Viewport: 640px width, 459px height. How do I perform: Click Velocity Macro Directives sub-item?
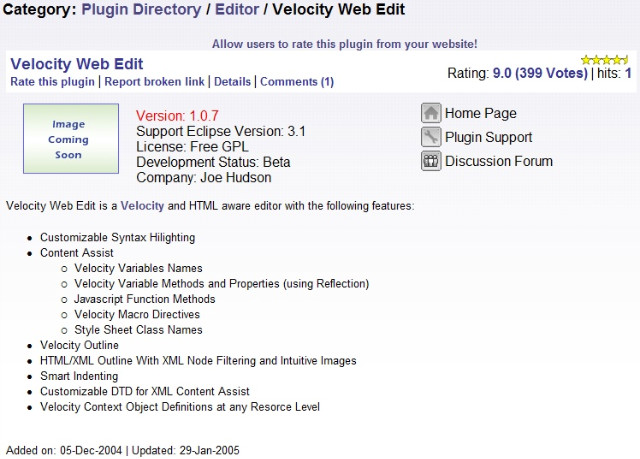point(137,315)
